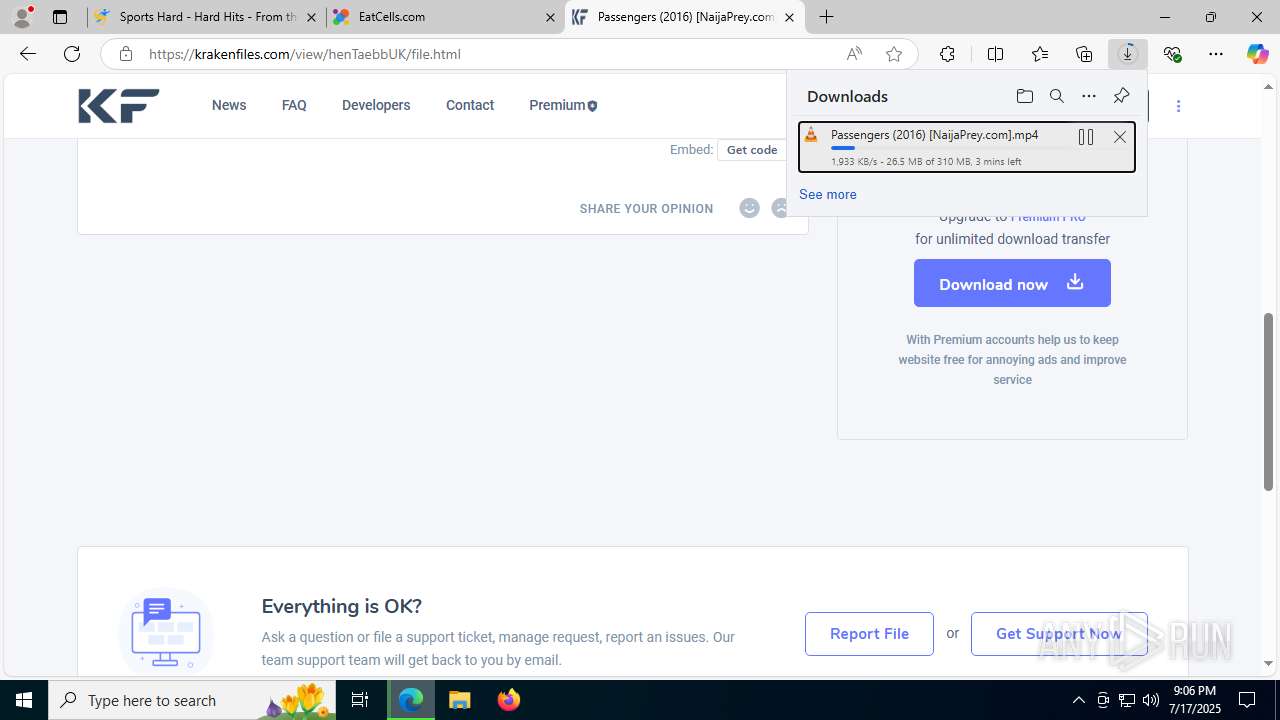Click the page vertical scrollbar thumb

click(1269, 402)
